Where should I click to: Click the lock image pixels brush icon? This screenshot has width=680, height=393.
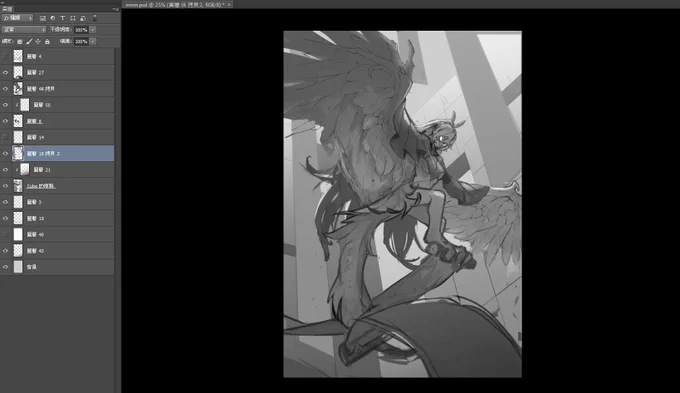click(x=29, y=42)
